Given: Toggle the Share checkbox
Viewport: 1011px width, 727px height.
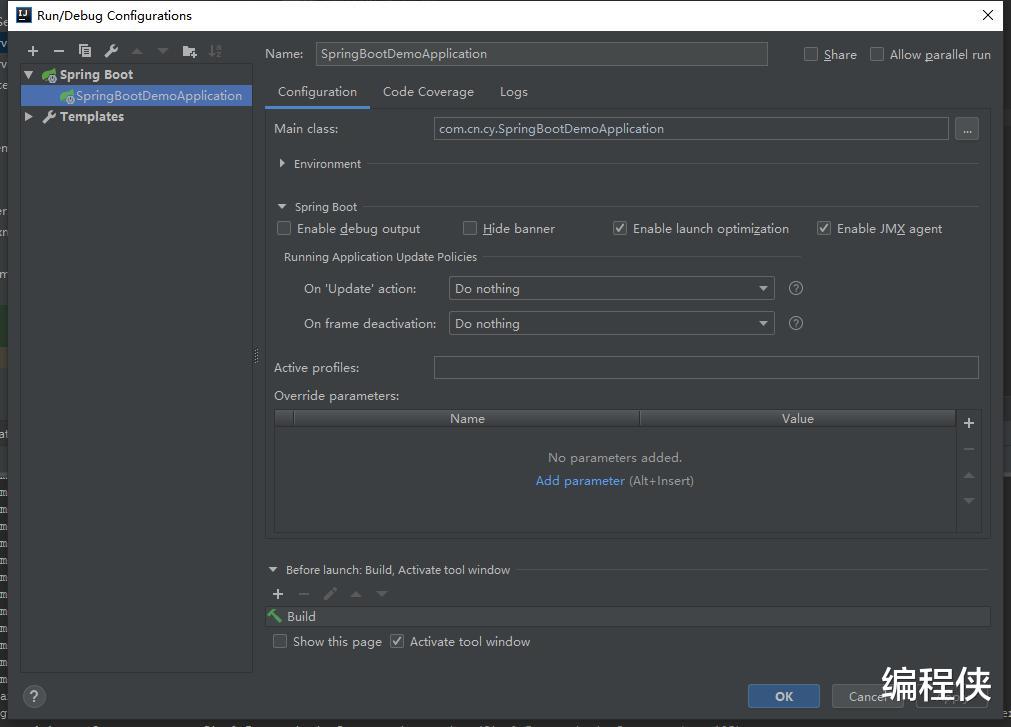Looking at the screenshot, I should pyautogui.click(x=810, y=54).
